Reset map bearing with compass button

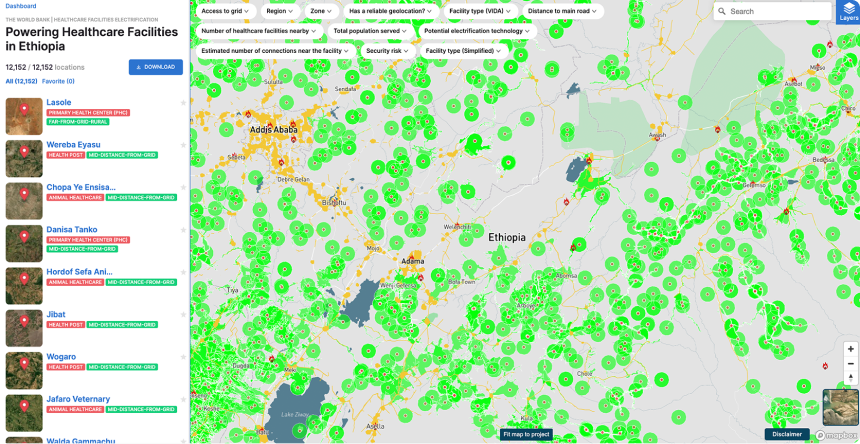[x=851, y=378]
